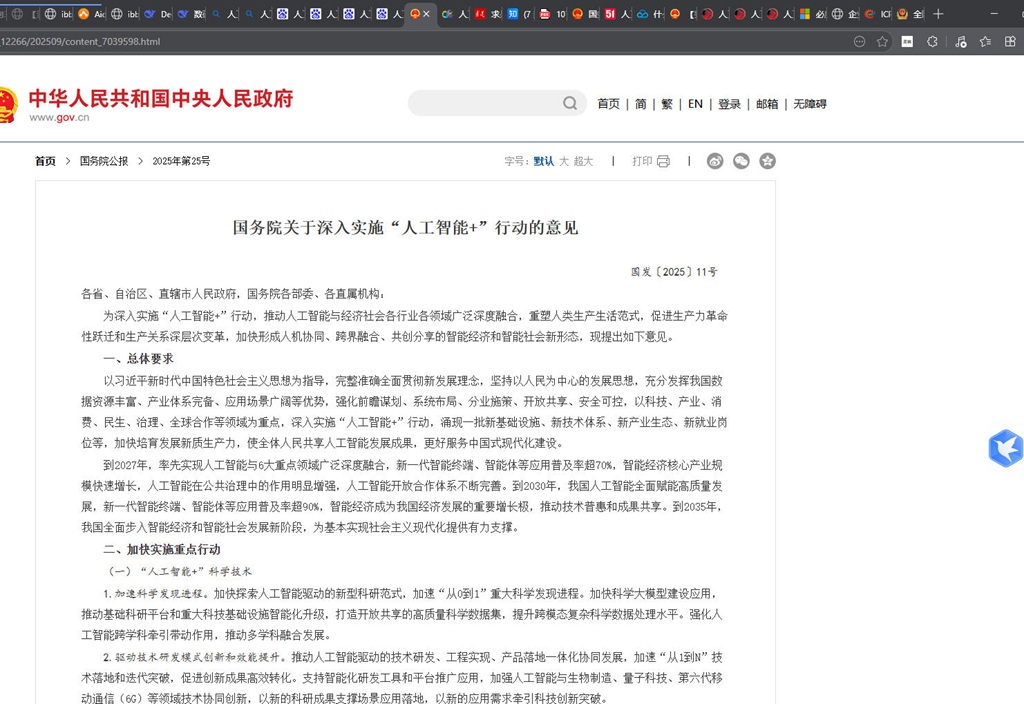The height and width of the screenshot is (704, 1024).
Task: Set font size to 默认
Action: (x=543, y=161)
